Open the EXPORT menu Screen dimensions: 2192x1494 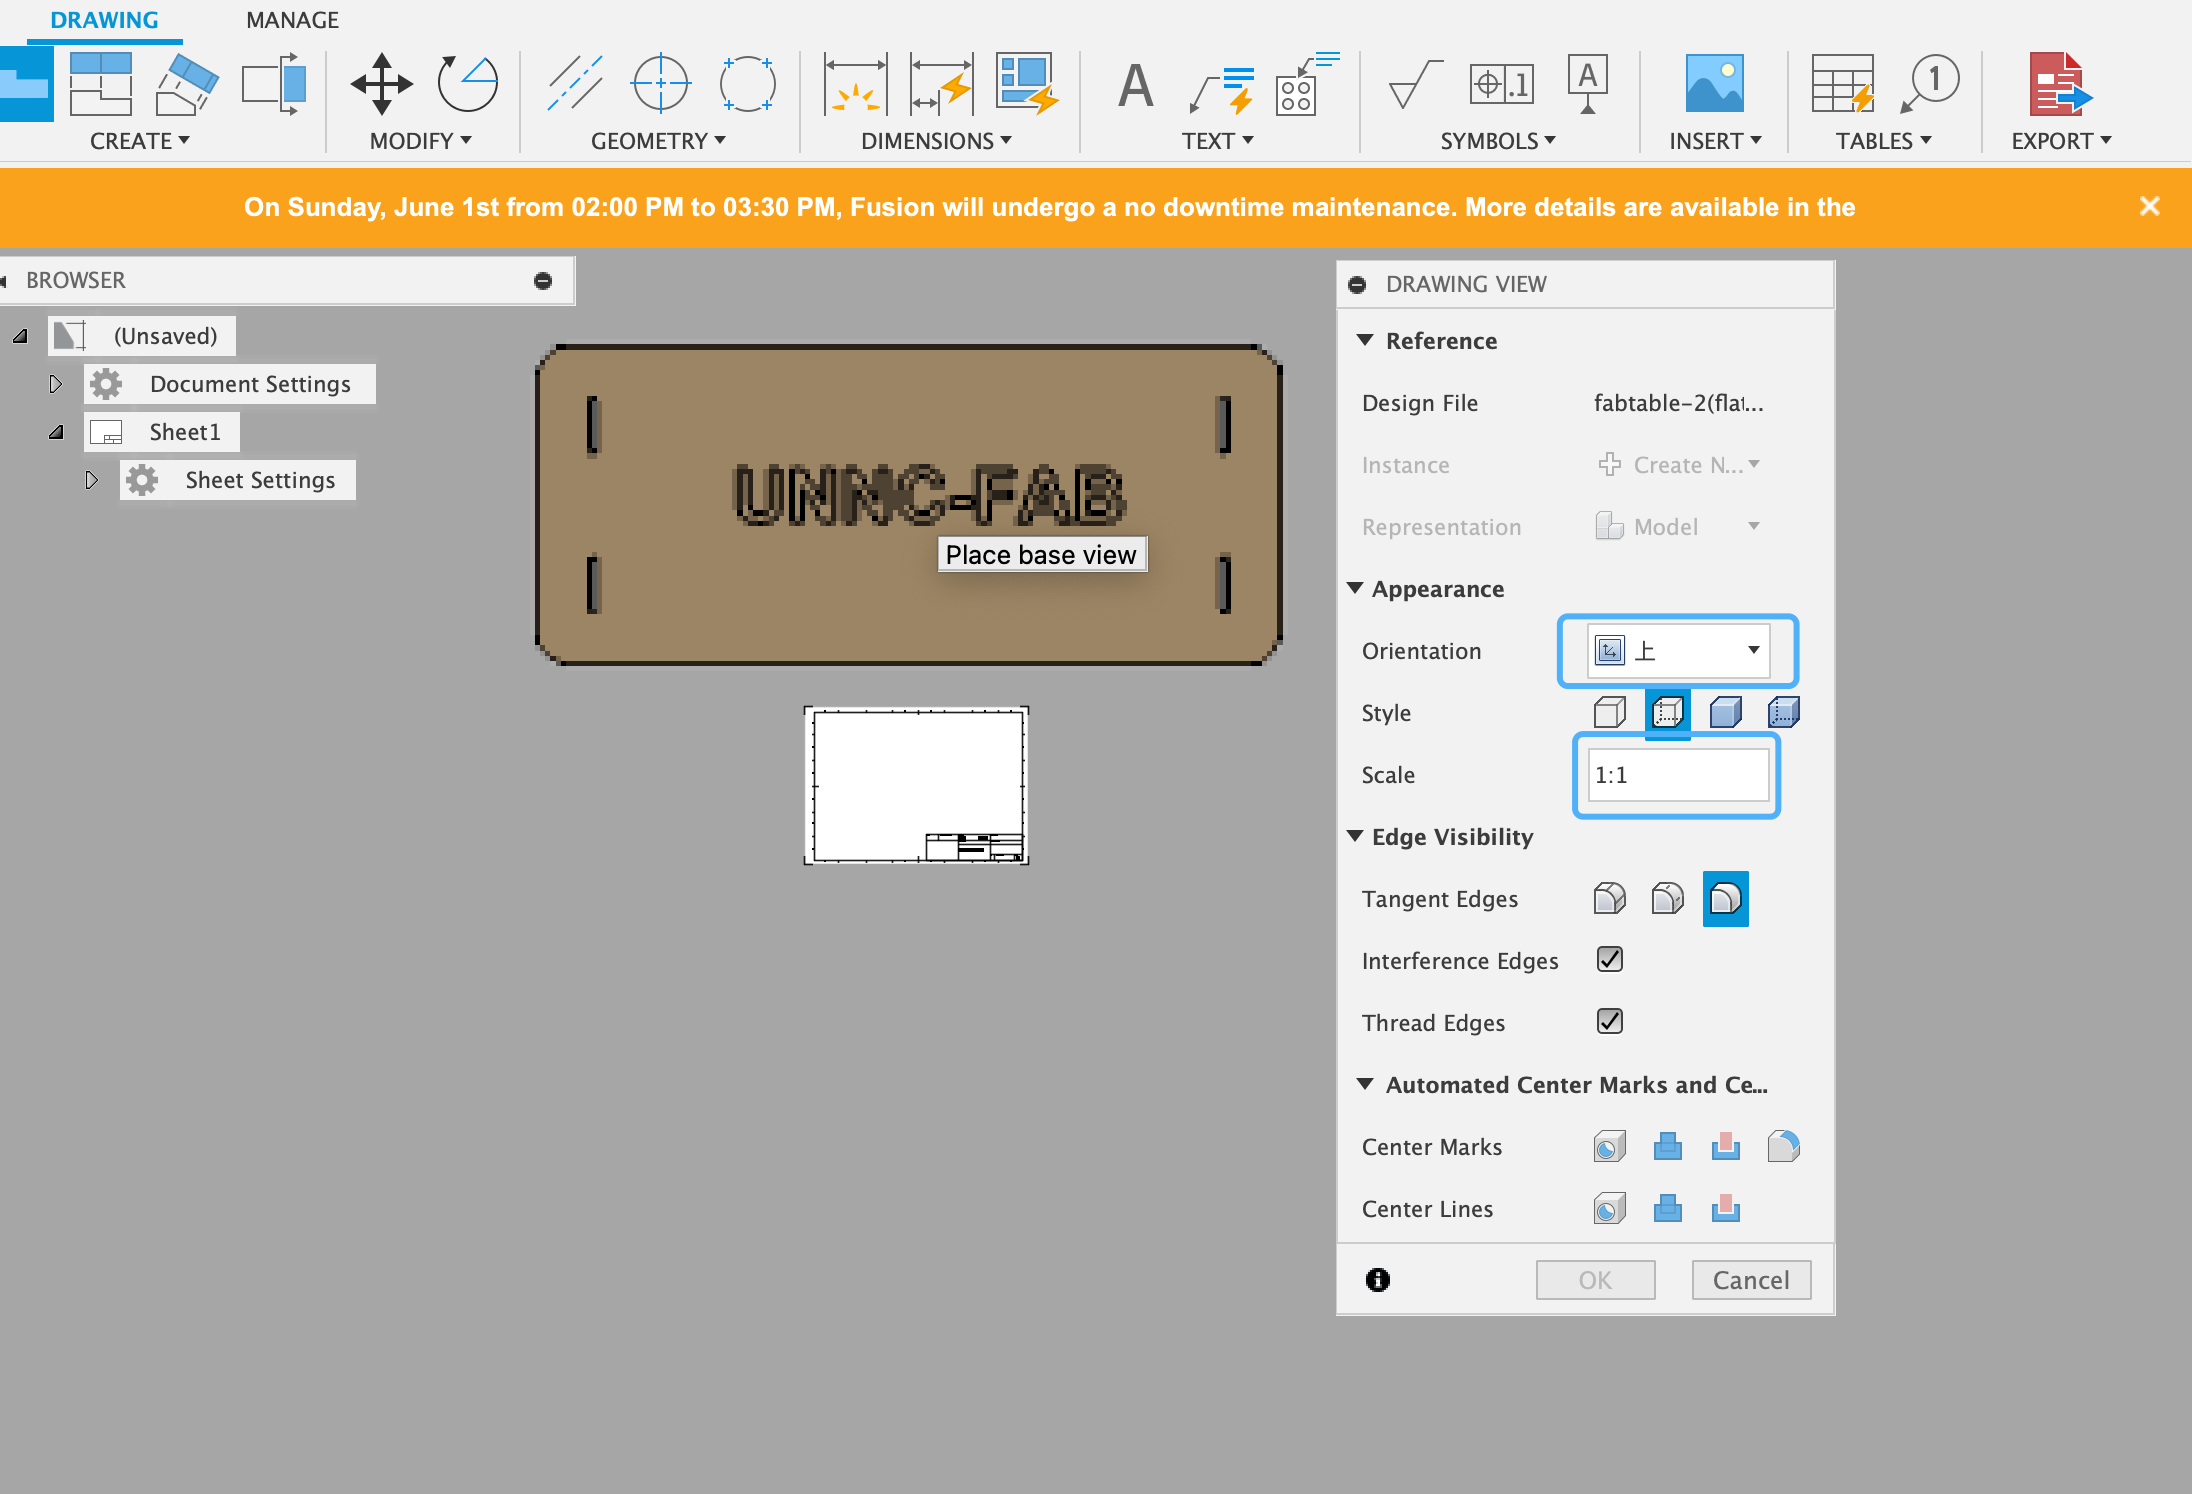[2061, 141]
